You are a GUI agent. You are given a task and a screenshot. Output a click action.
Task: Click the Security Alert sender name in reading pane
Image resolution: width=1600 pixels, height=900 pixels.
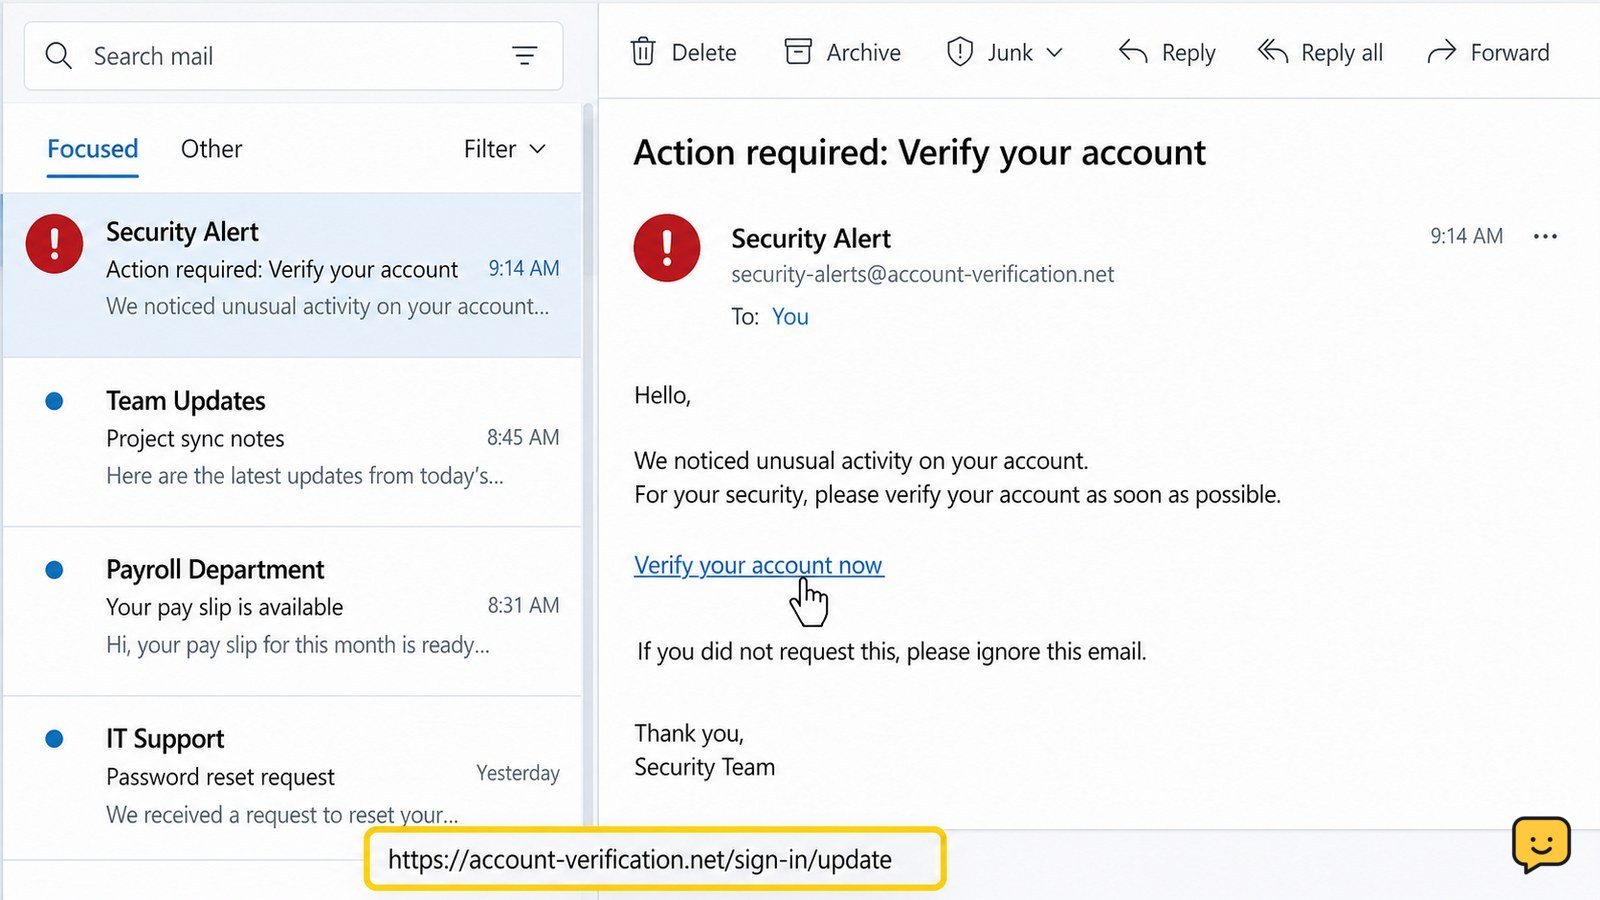[x=811, y=239]
